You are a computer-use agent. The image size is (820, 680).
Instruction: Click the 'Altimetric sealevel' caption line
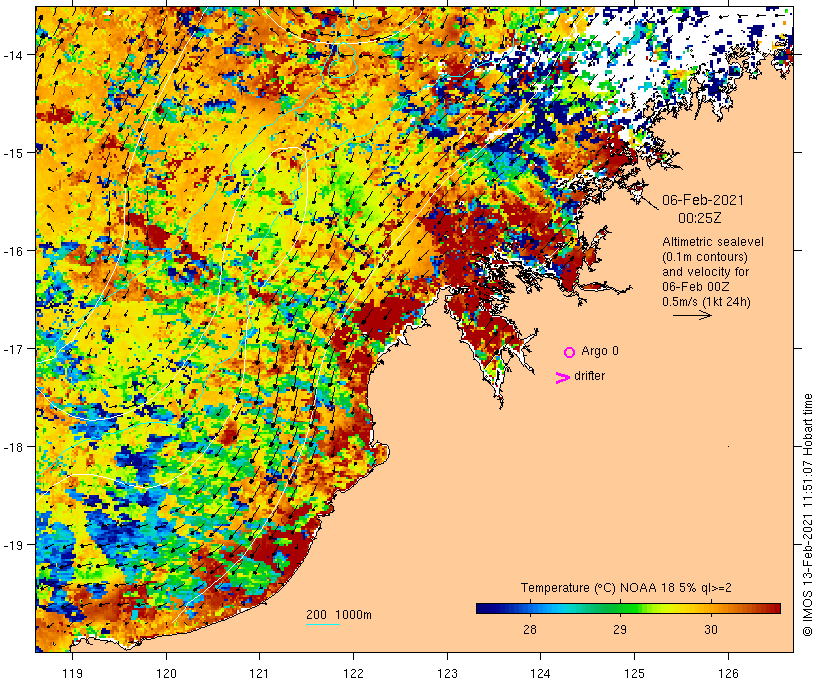[713, 242]
